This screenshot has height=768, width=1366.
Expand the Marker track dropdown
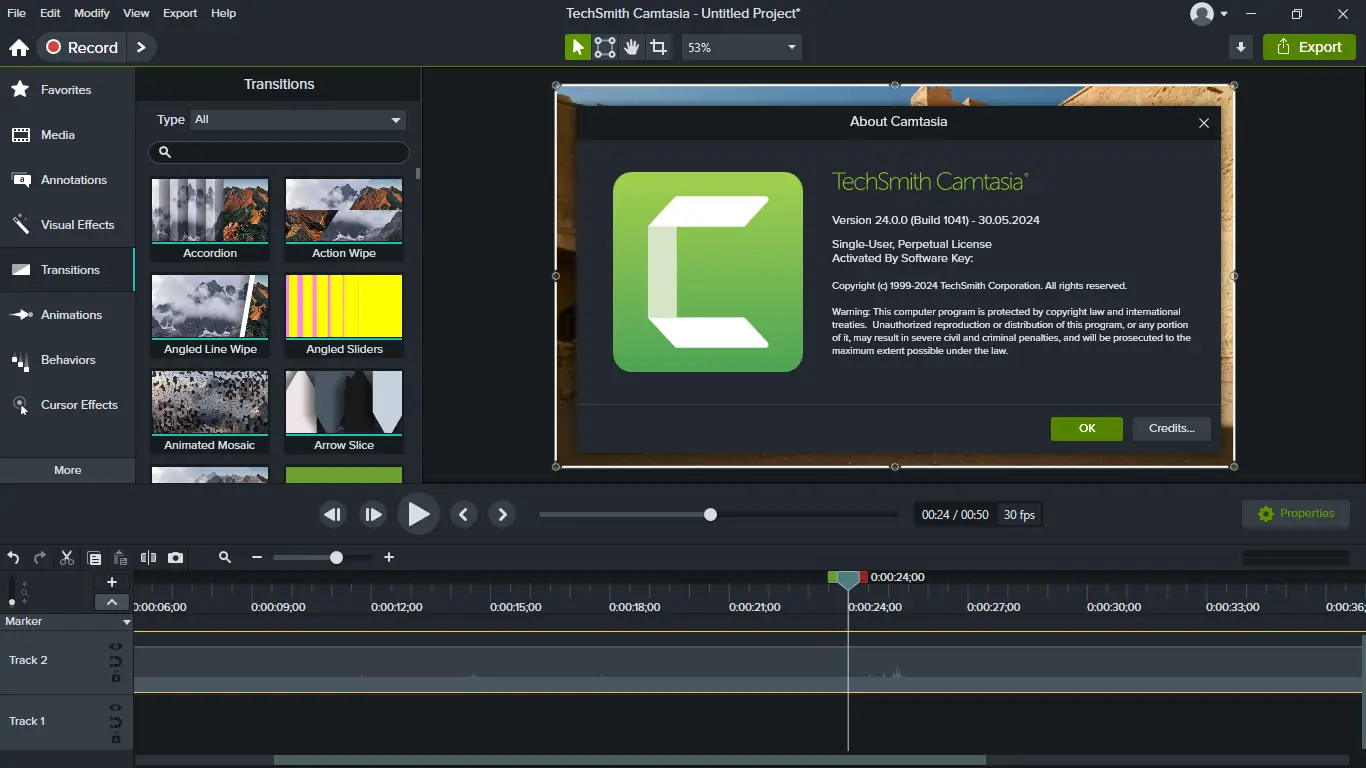point(127,622)
